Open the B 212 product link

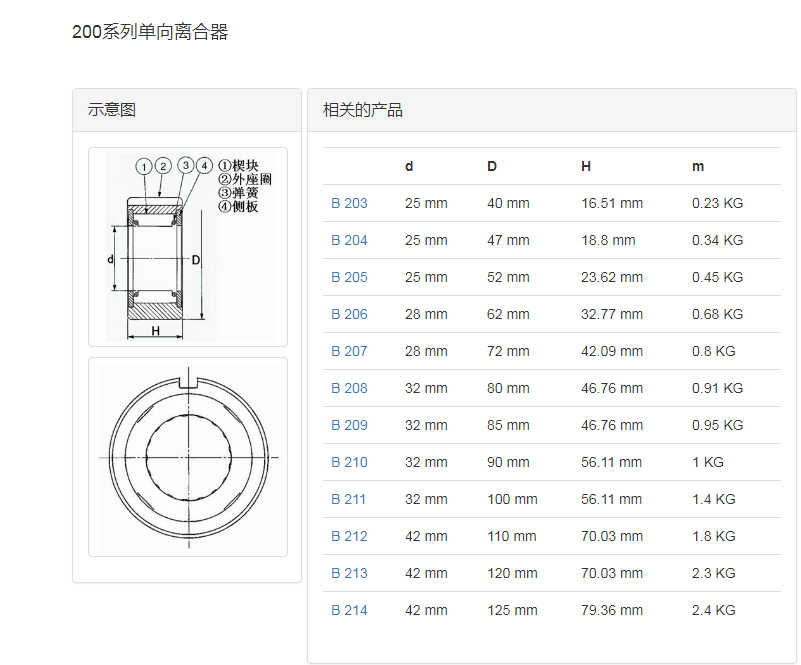(x=349, y=536)
